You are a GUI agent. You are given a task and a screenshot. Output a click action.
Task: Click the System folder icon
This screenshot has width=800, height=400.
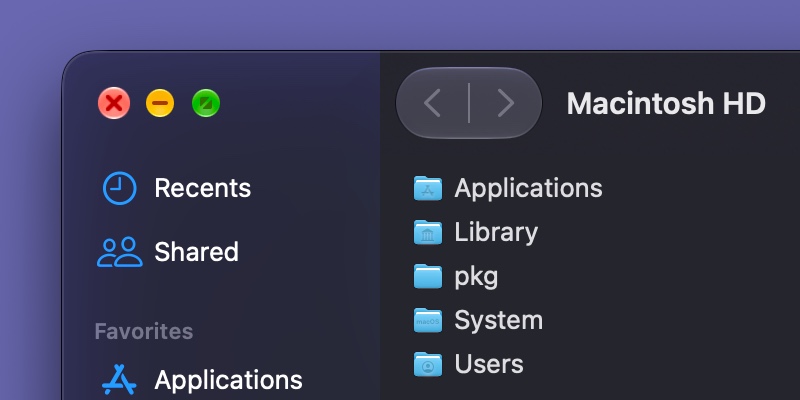click(x=428, y=320)
